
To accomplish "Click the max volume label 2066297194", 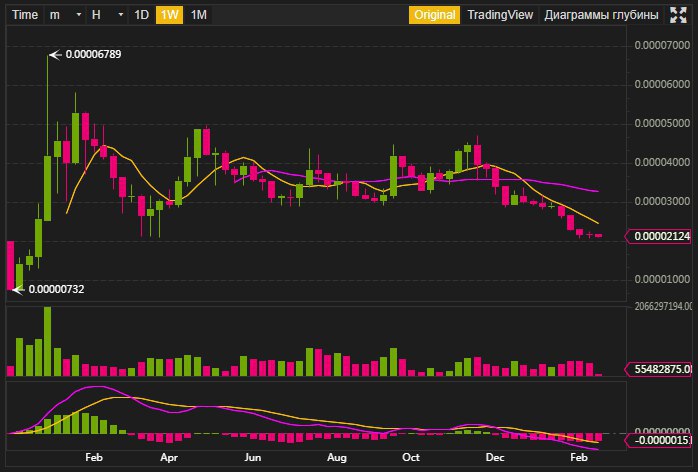I will coord(663,306).
